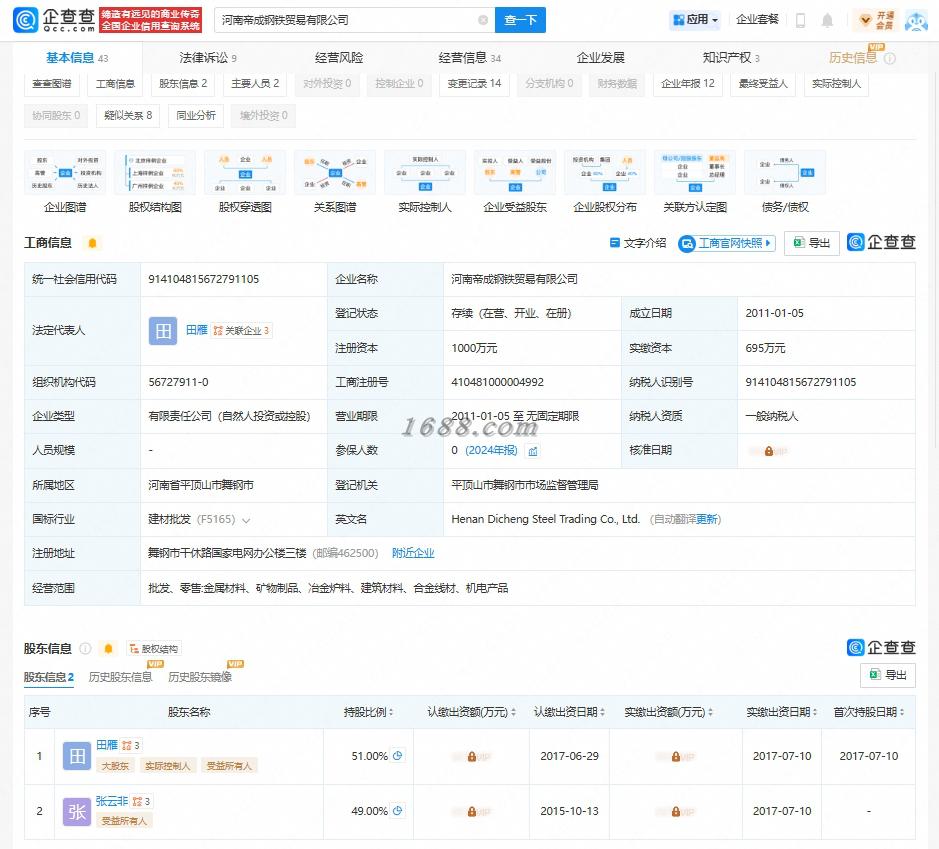Click locked 实缴出资额 in 张云非 row
939x849 pixels.
pos(675,812)
